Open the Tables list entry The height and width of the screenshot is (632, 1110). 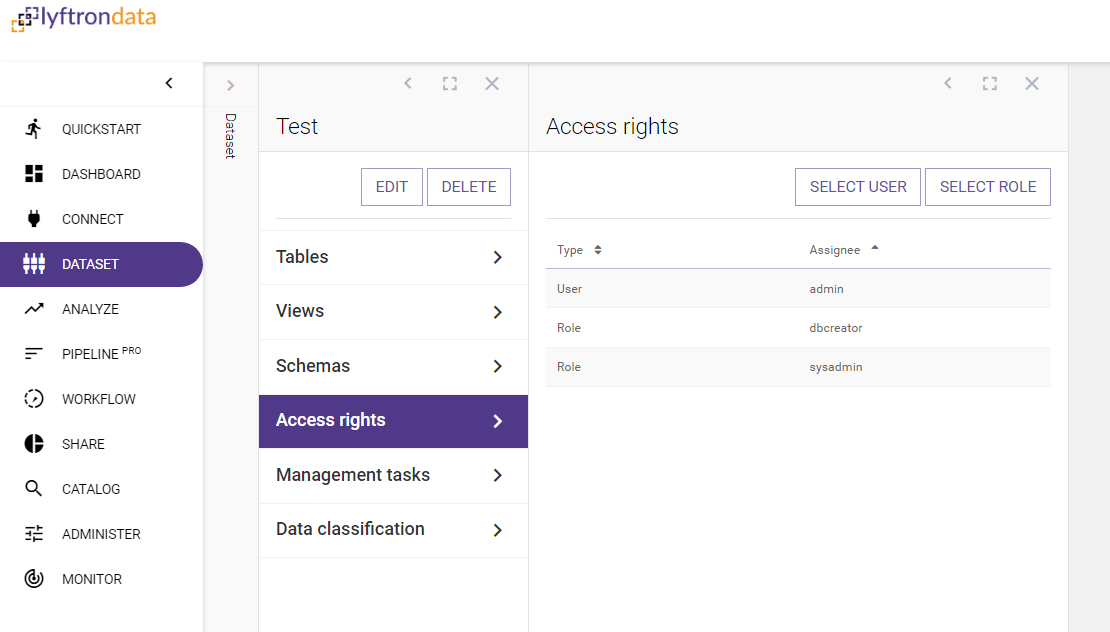pyautogui.click(x=394, y=257)
